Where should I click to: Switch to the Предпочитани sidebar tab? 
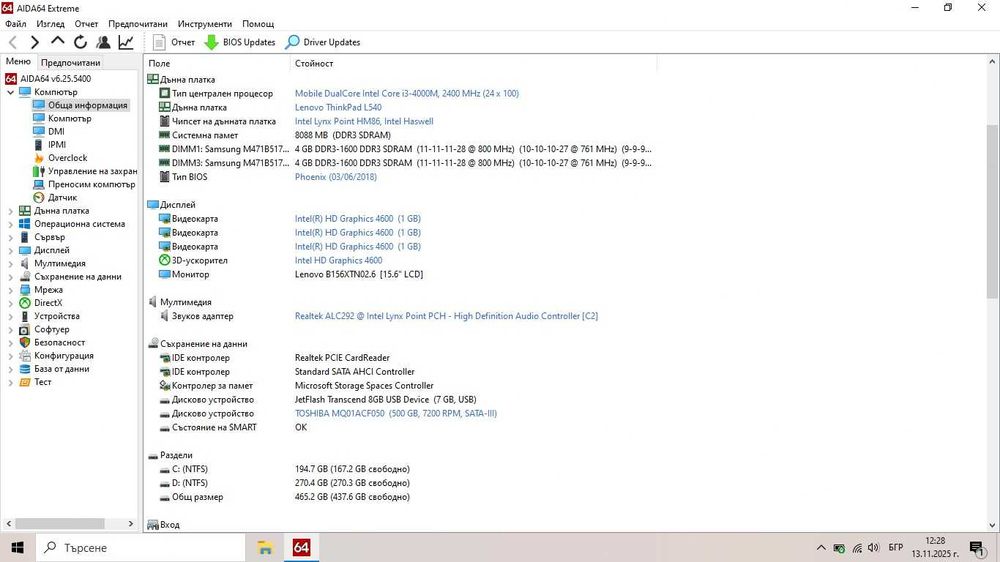click(x=70, y=63)
